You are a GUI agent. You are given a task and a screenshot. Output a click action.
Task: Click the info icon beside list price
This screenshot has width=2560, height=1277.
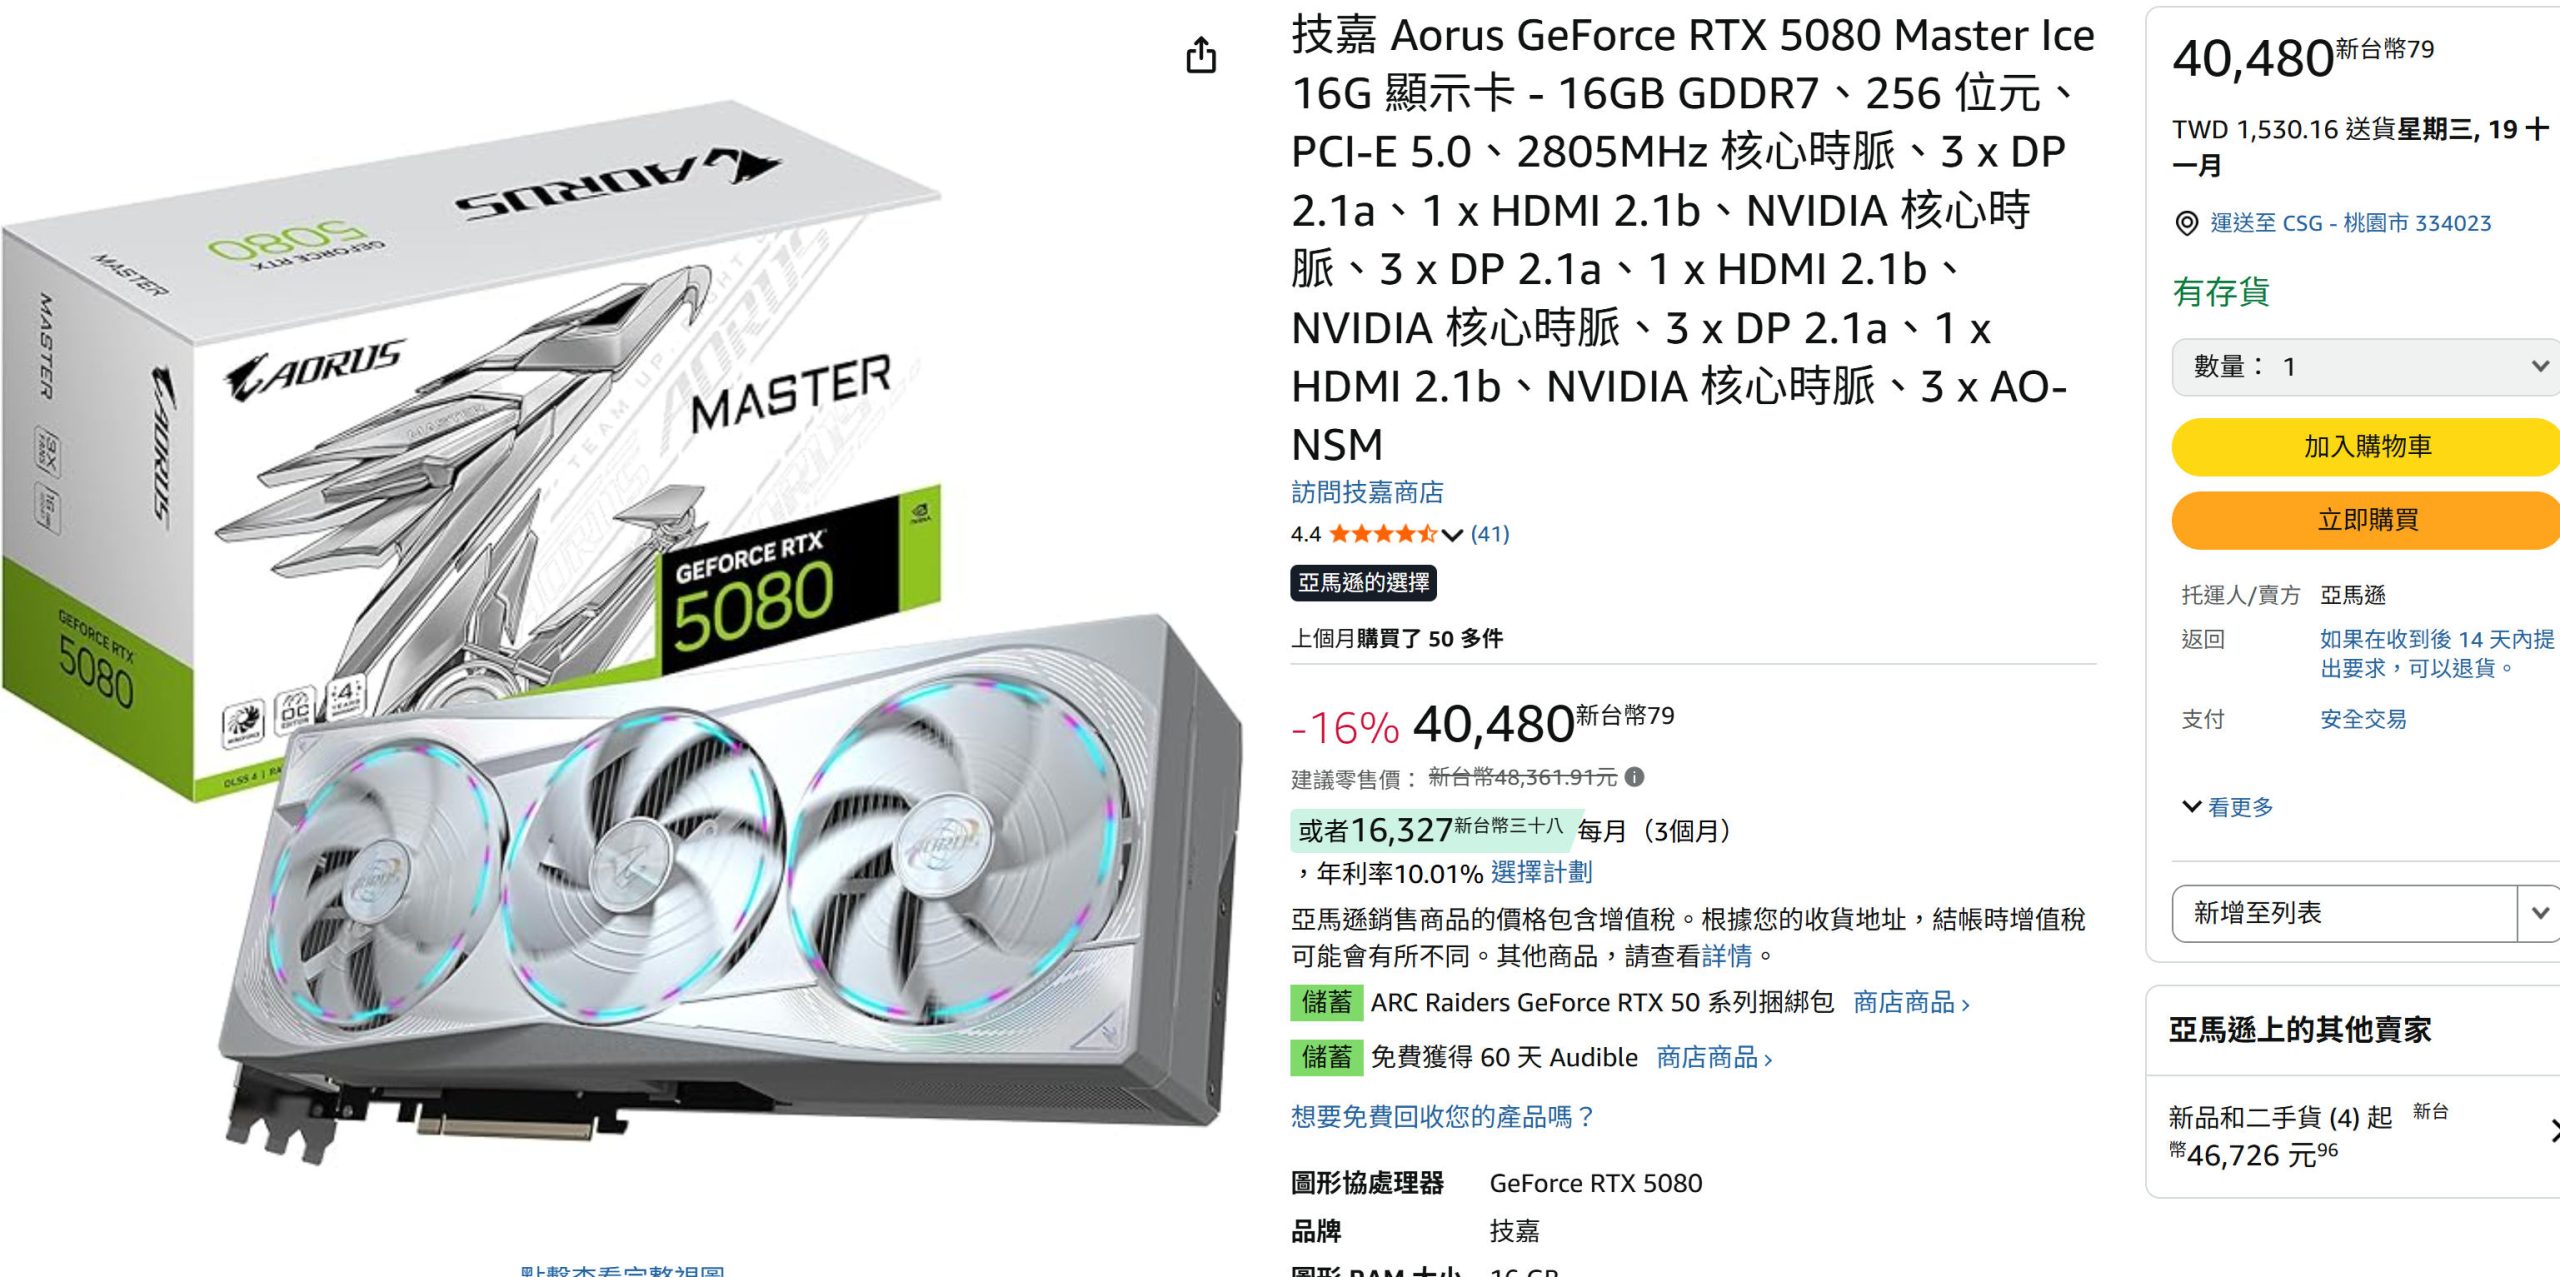(x=1634, y=776)
